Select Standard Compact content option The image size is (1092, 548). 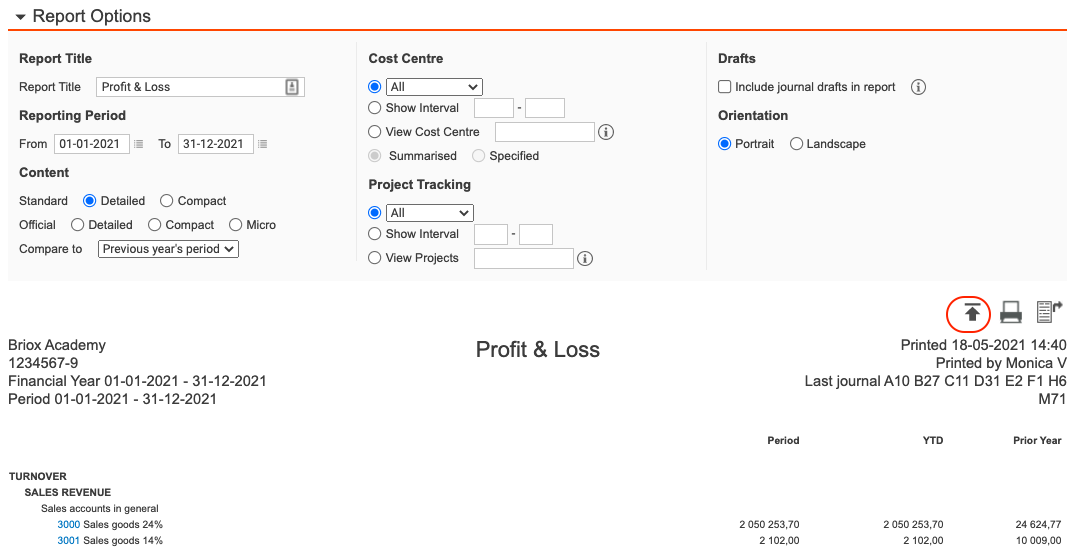point(167,201)
